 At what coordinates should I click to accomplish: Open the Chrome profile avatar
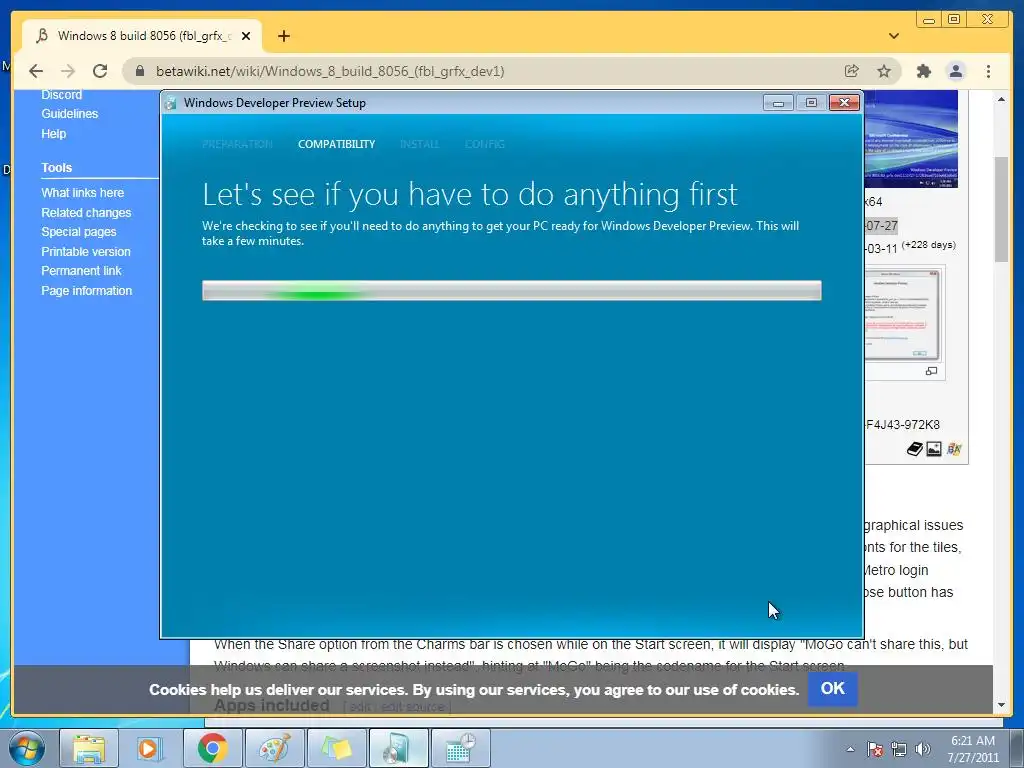[x=956, y=71]
